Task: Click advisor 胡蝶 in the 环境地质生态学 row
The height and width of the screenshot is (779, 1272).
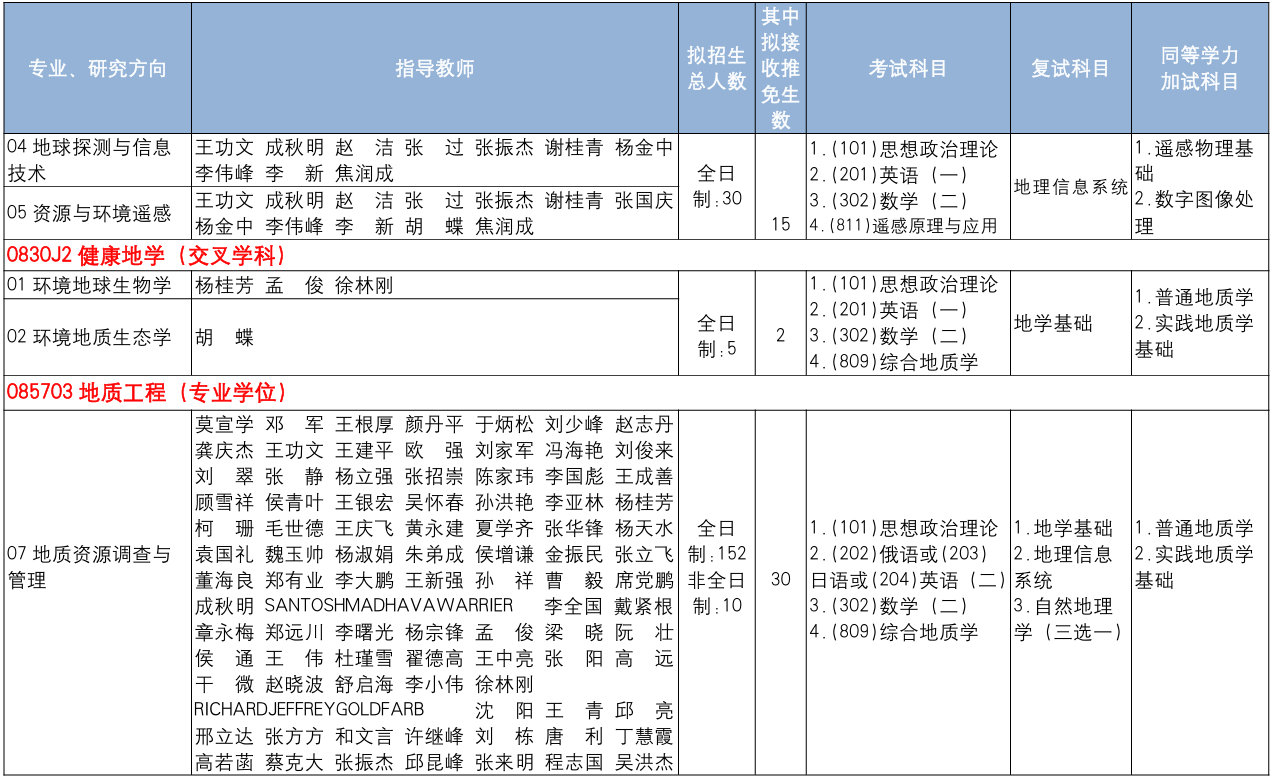Action: click(224, 337)
